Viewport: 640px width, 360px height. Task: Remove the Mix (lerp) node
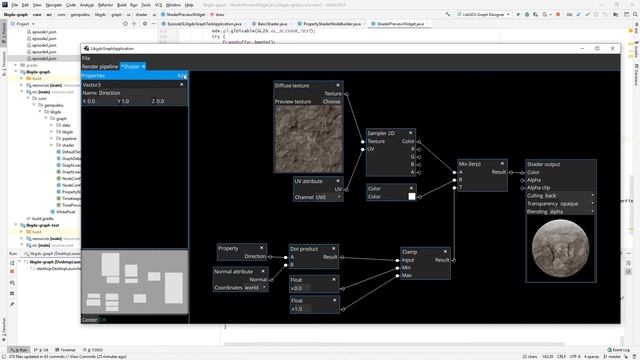coord(502,164)
